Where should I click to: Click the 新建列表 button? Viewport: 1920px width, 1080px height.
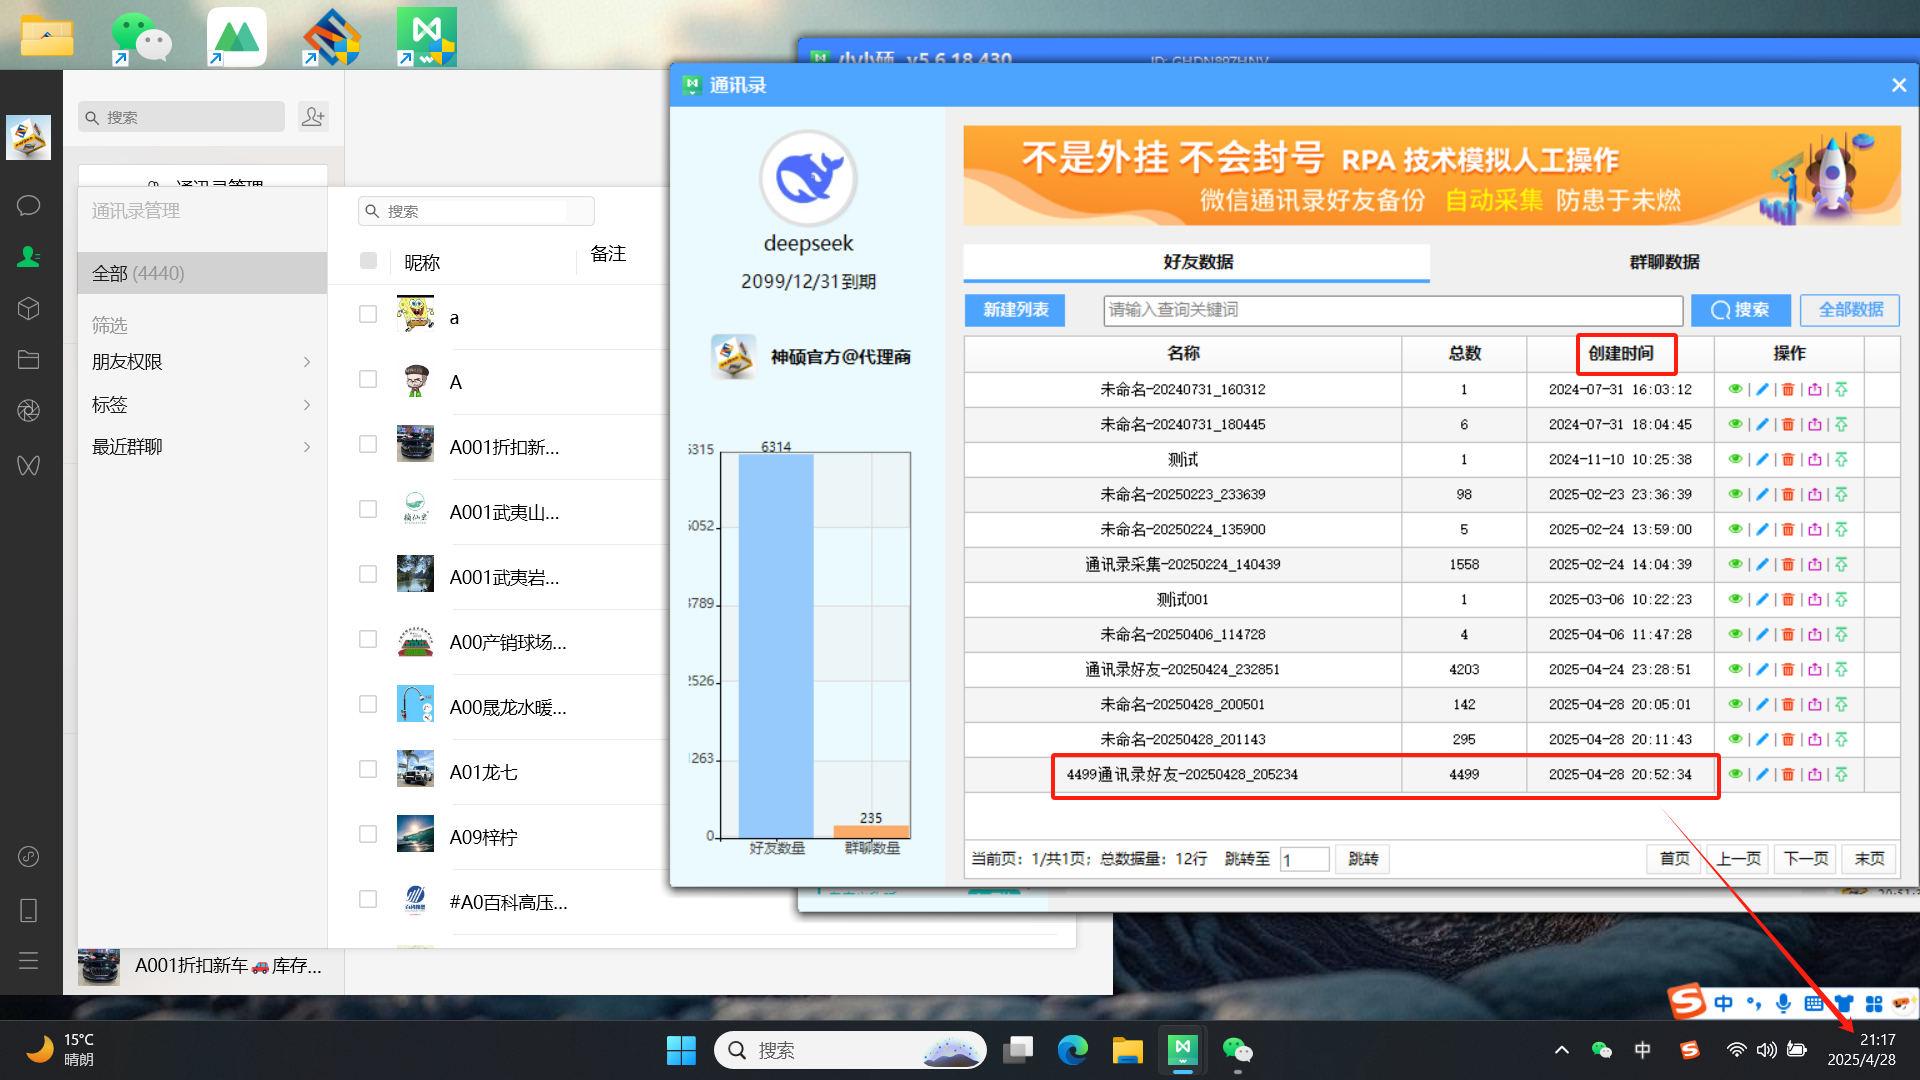[x=1015, y=310]
